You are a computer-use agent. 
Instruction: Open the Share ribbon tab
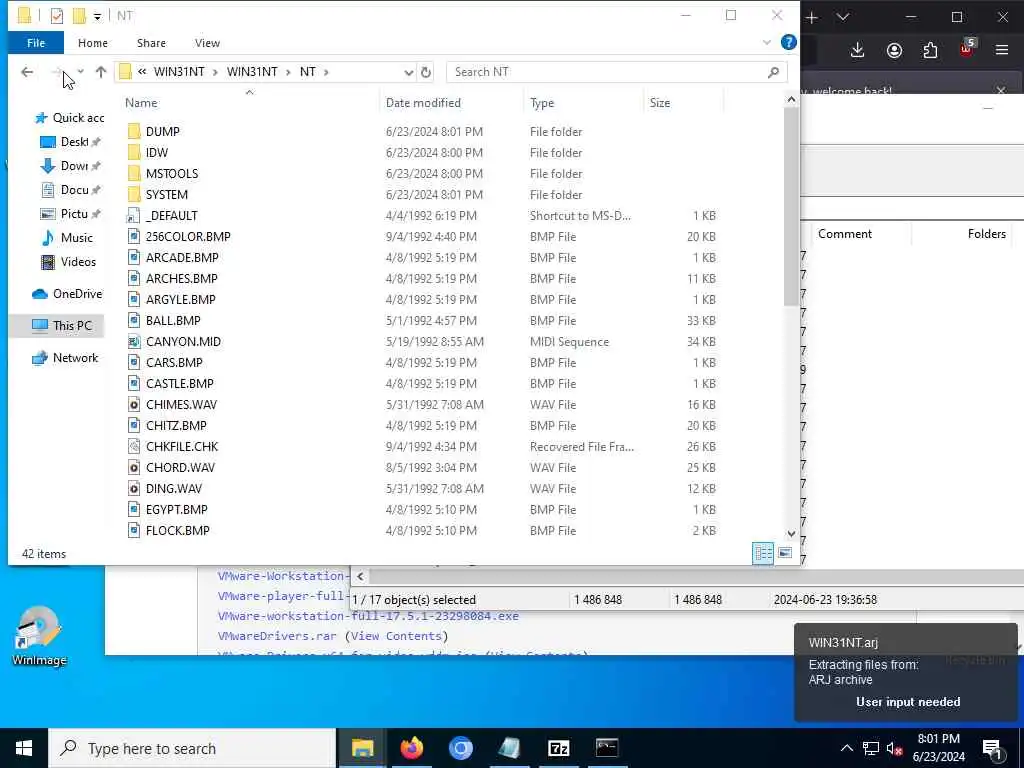coord(151,42)
